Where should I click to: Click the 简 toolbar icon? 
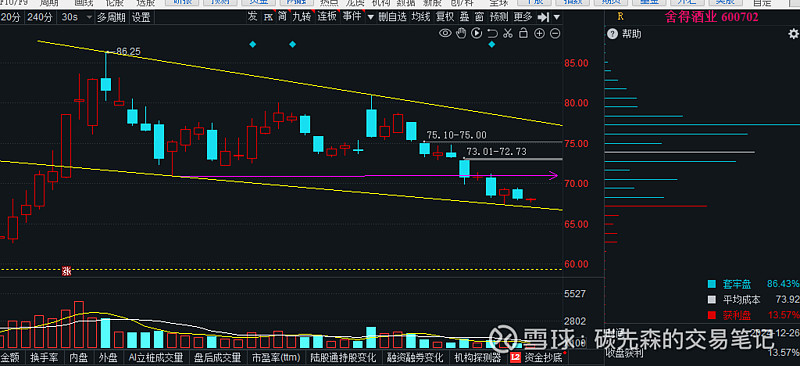(x=283, y=17)
